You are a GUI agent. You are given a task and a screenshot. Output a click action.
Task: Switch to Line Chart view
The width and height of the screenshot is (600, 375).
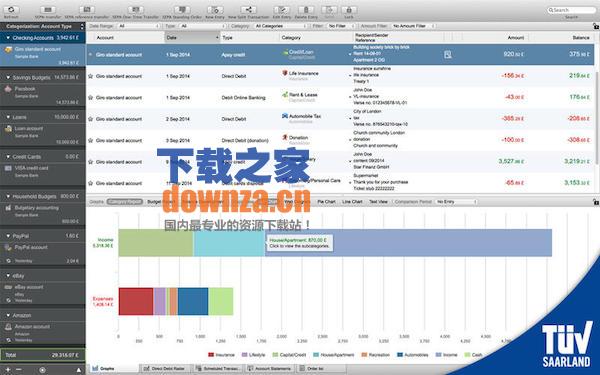(x=352, y=202)
